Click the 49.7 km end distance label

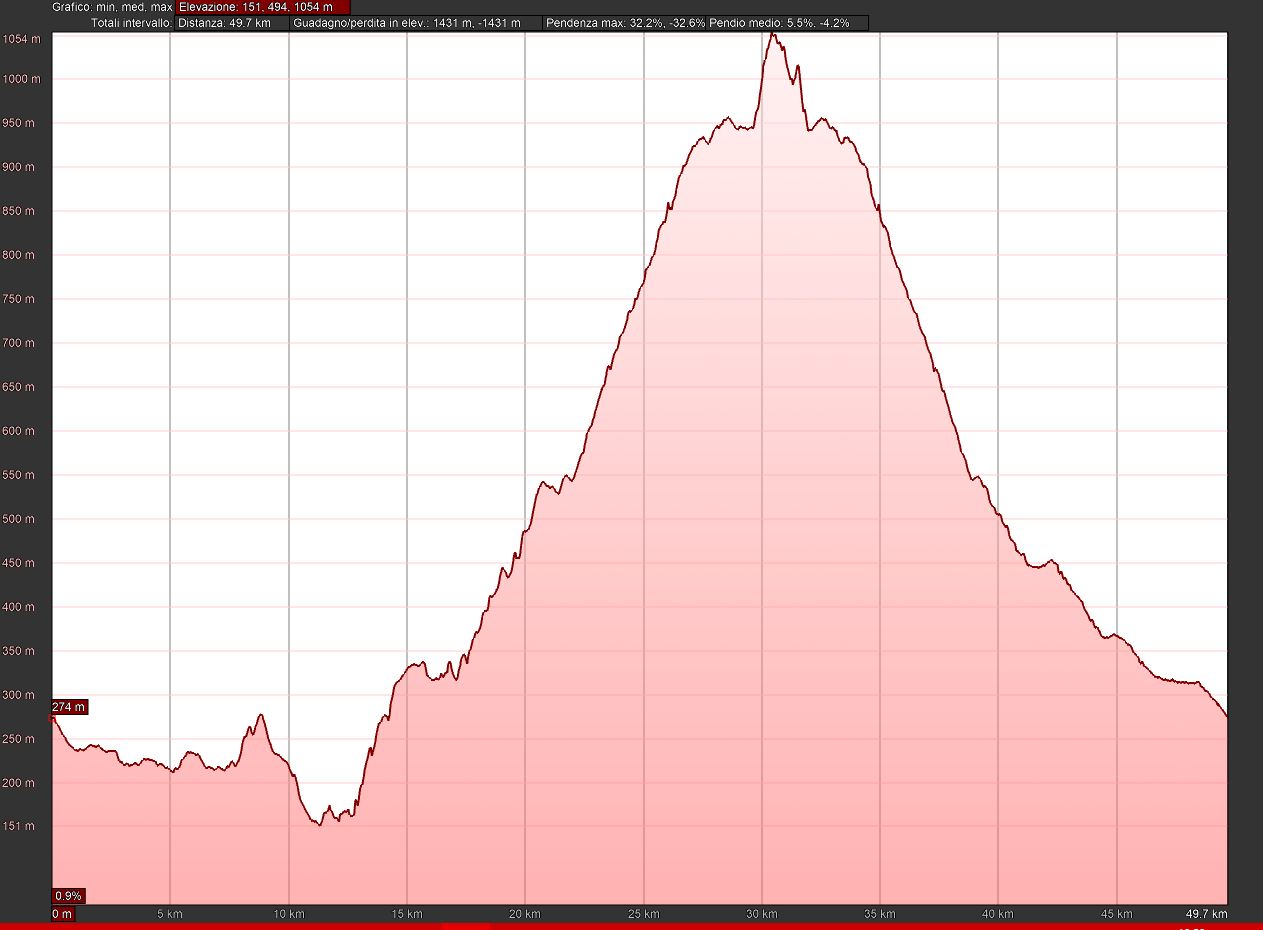[x=1207, y=914]
